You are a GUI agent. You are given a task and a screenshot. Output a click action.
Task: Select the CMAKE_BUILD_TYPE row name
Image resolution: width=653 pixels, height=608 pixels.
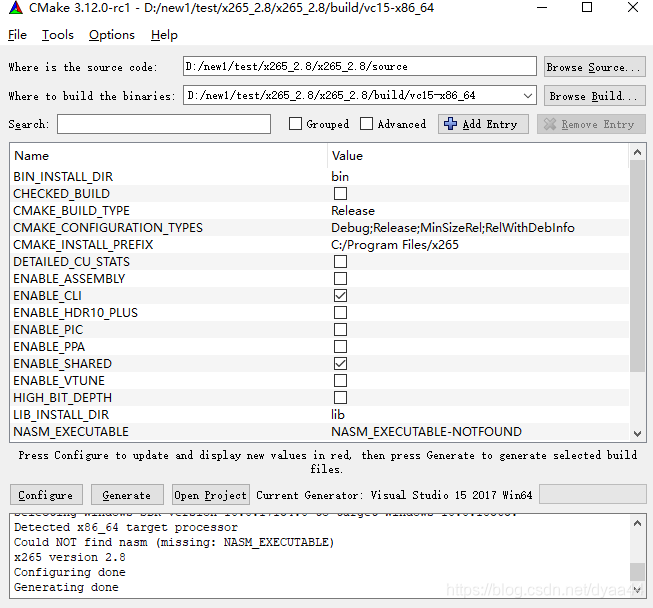[x=71, y=211]
